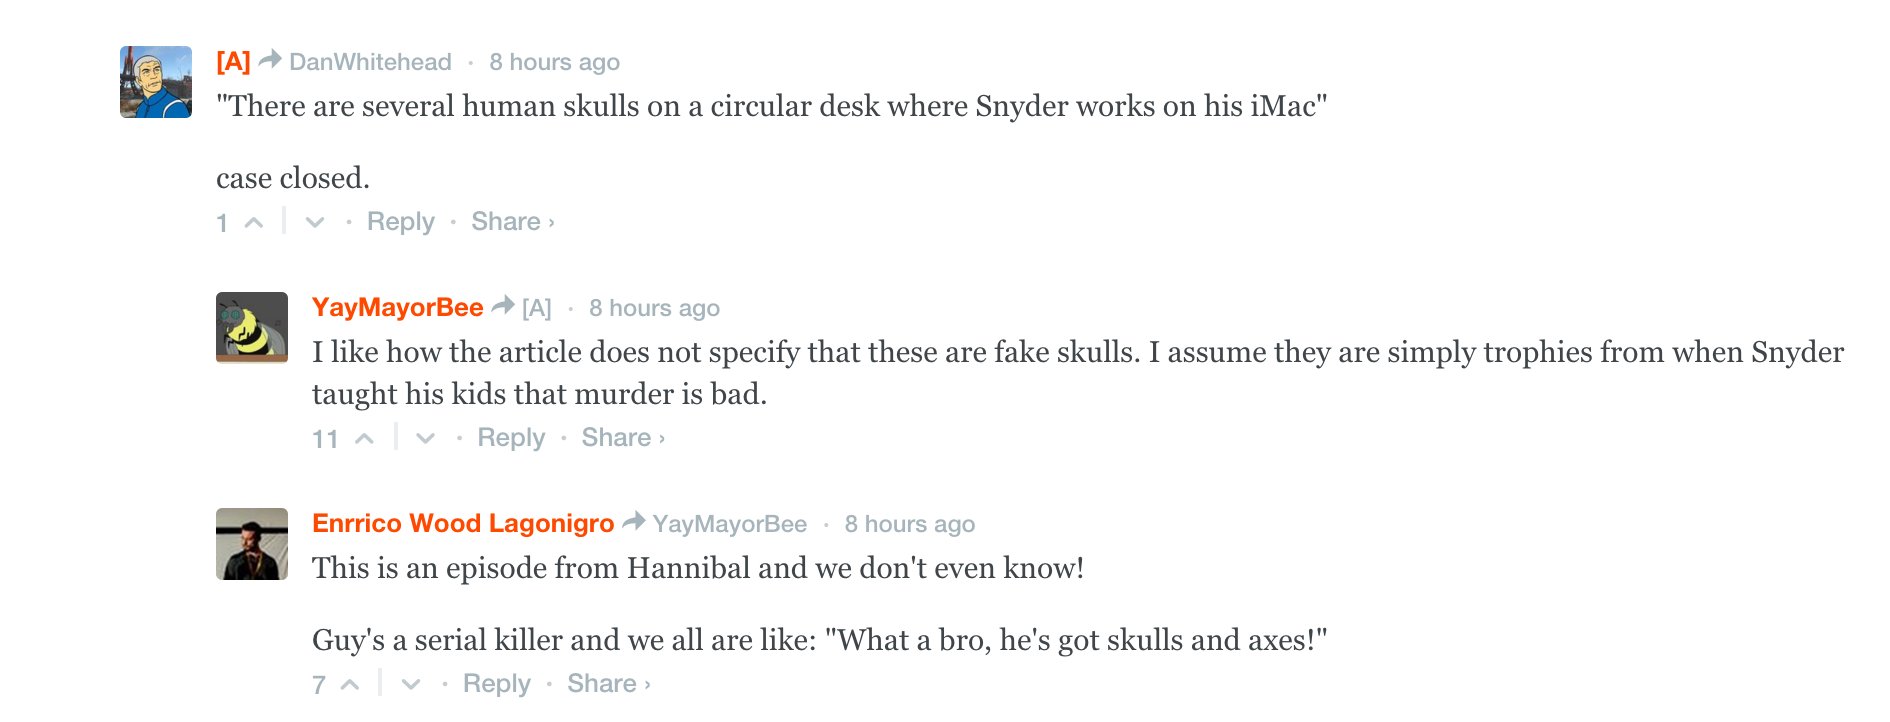Open Enrrico Wood Lagonigro's profile link
The width and height of the screenshot is (1890, 722).
pos(462,523)
